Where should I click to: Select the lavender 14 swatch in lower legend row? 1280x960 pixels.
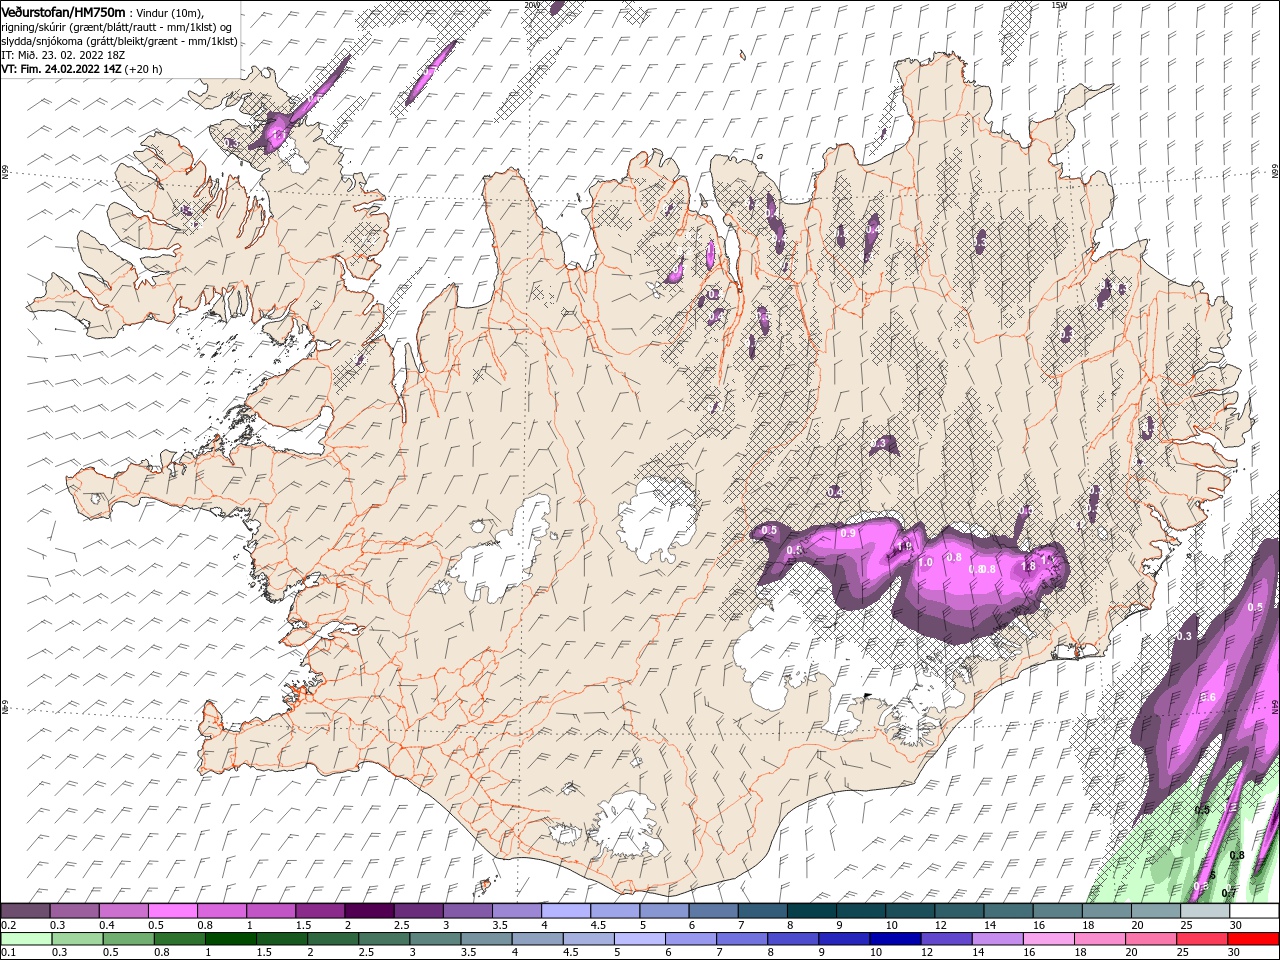(998, 938)
